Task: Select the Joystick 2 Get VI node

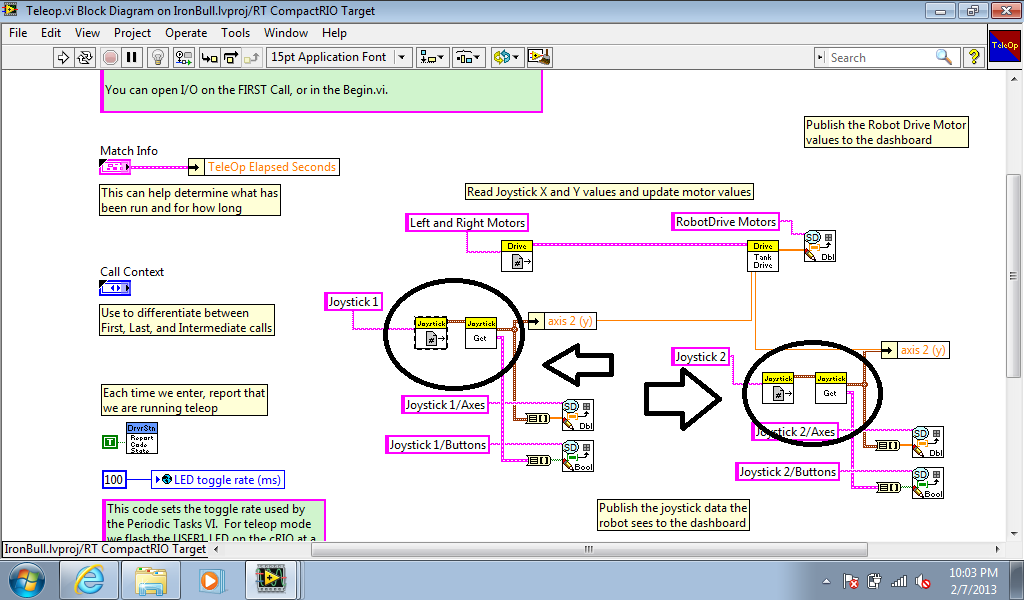Action: (x=831, y=388)
